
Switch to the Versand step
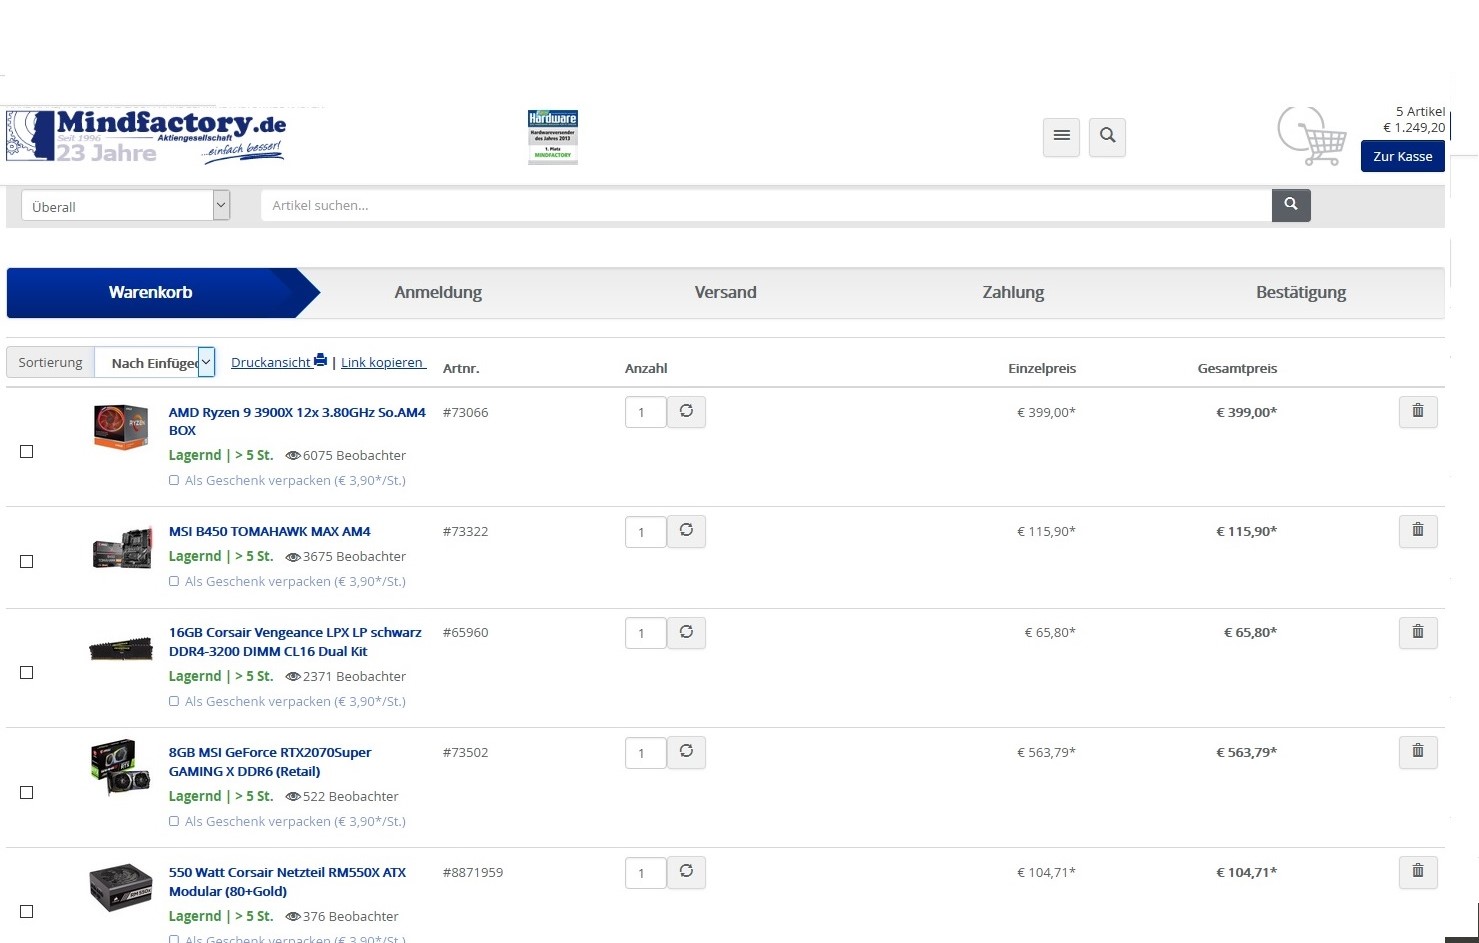[725, 292]
